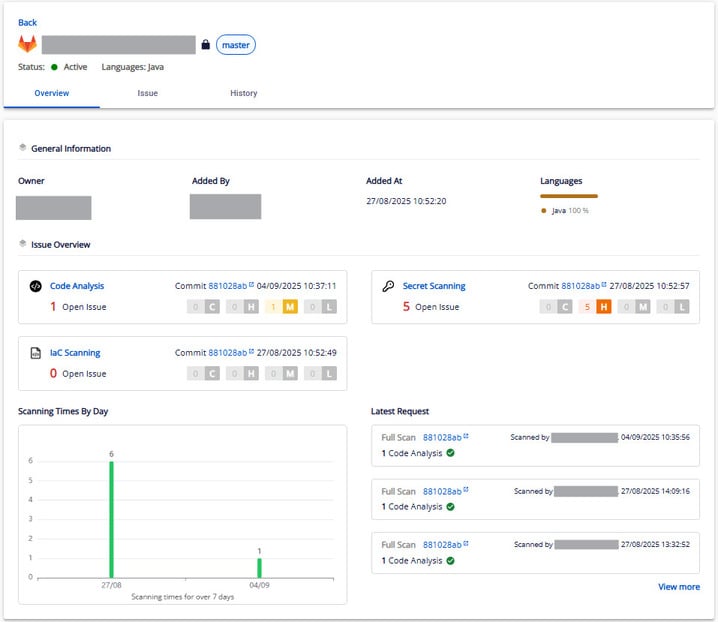The width and height of the screenshot is (718, 622).
Task: Open IaC Scanning commit 881028ab link
Action: [x=227, y=353]
